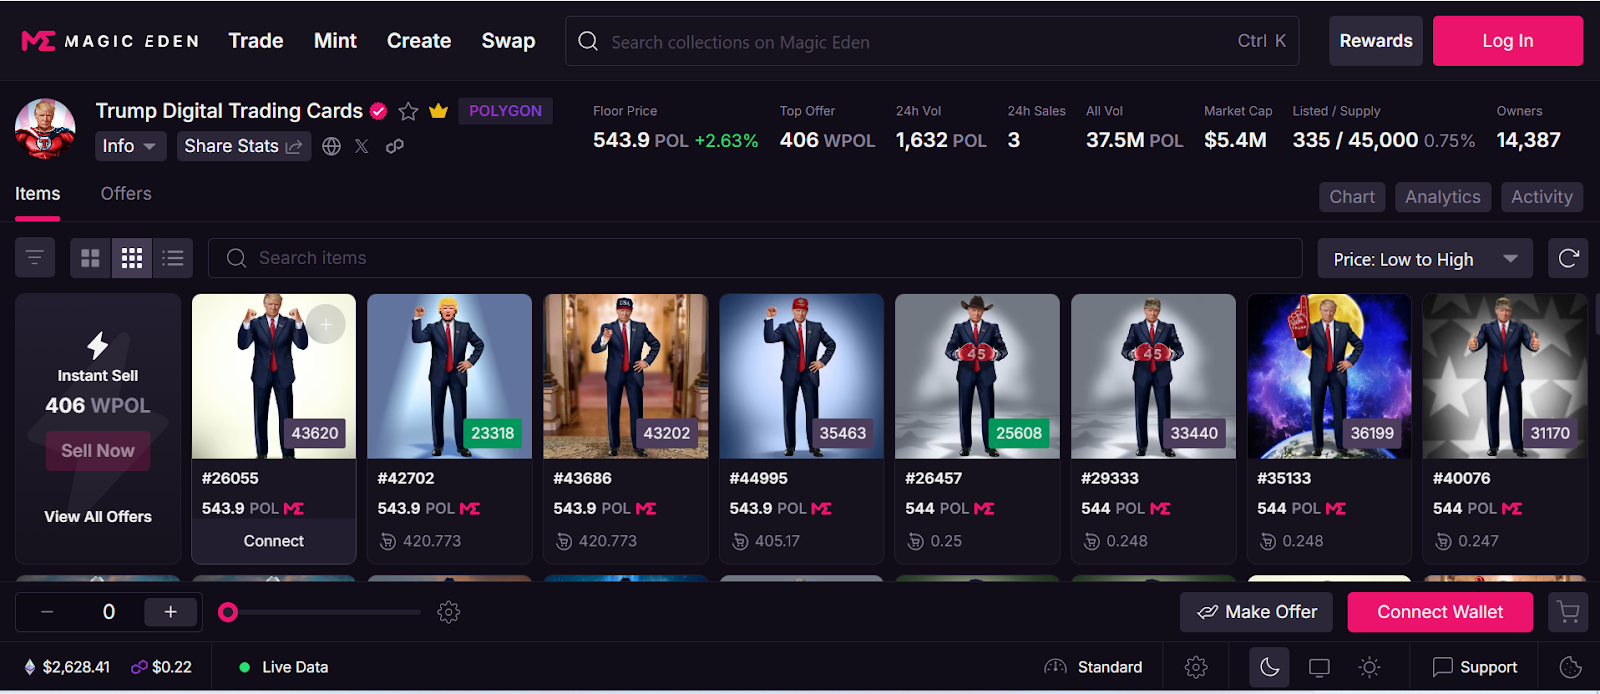The image size is (1600, 694).
Task: Click the Connect Wallet button
Action: tap(1440, 612)
